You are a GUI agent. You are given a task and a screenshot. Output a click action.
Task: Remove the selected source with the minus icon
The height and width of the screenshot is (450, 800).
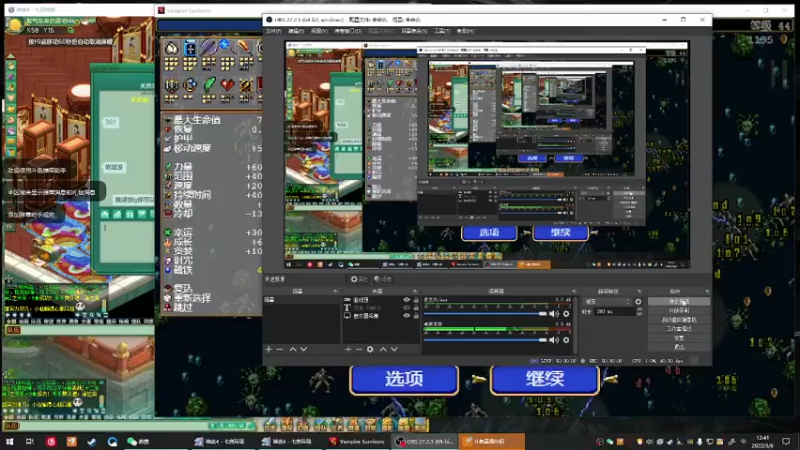tap(359, 349)
